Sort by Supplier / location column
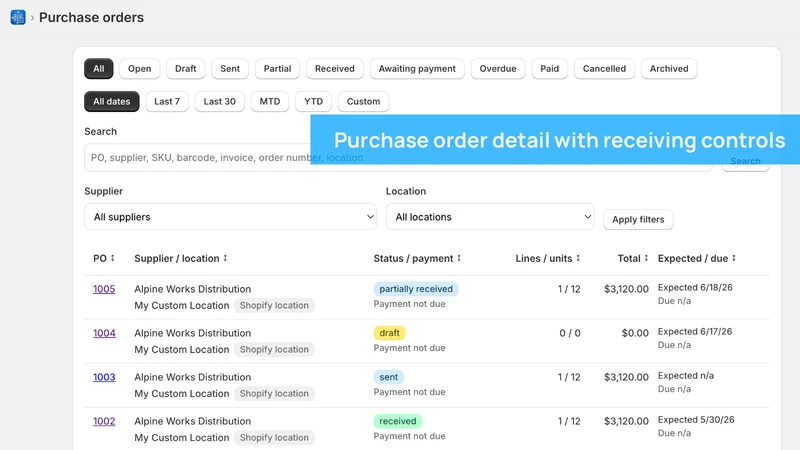This screenshot has height=450, width=800. [x=181, y=258]
